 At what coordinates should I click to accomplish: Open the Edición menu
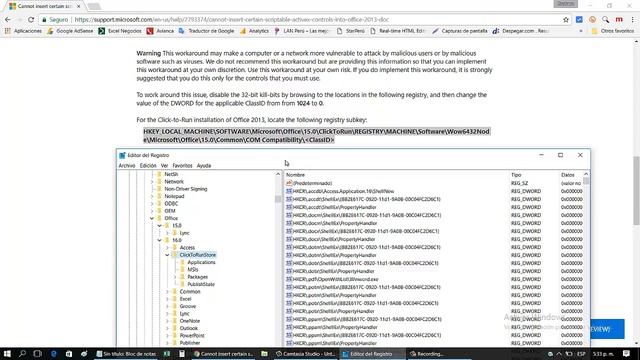click(148, 166)
